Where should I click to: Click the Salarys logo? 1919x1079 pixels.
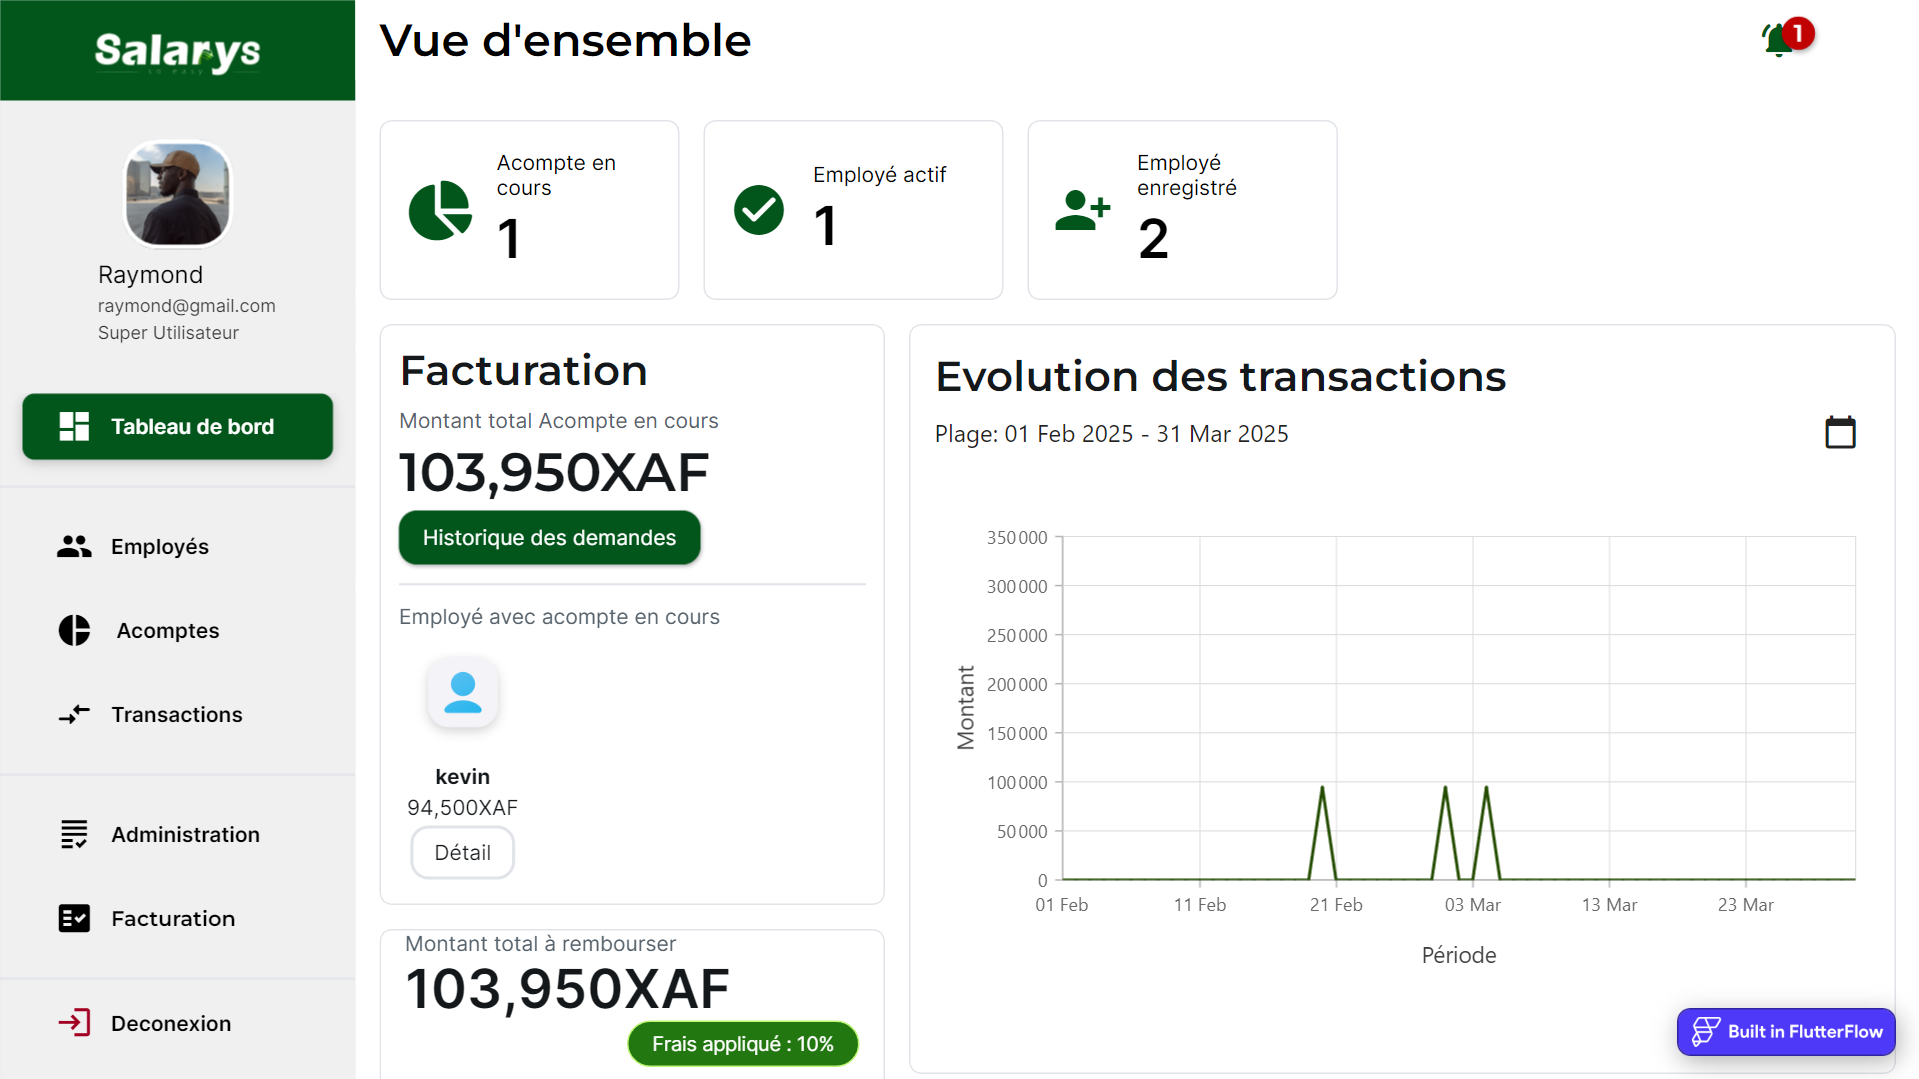(178, 51)
